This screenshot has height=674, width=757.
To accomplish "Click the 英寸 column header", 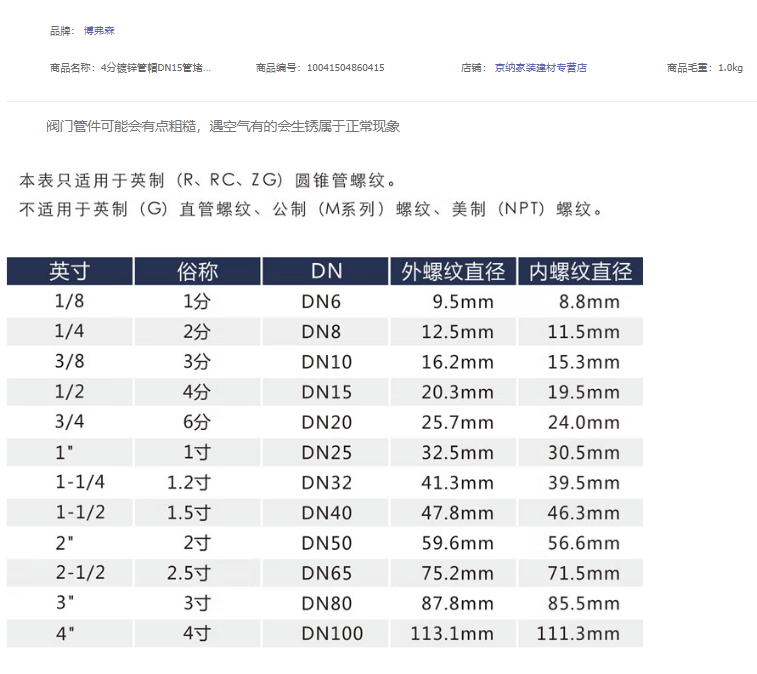I will pos(70,271).
